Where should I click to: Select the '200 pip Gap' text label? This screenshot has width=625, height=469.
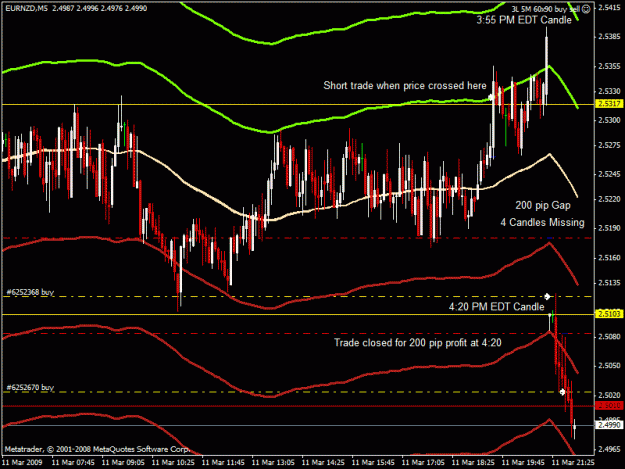(542, 206)
